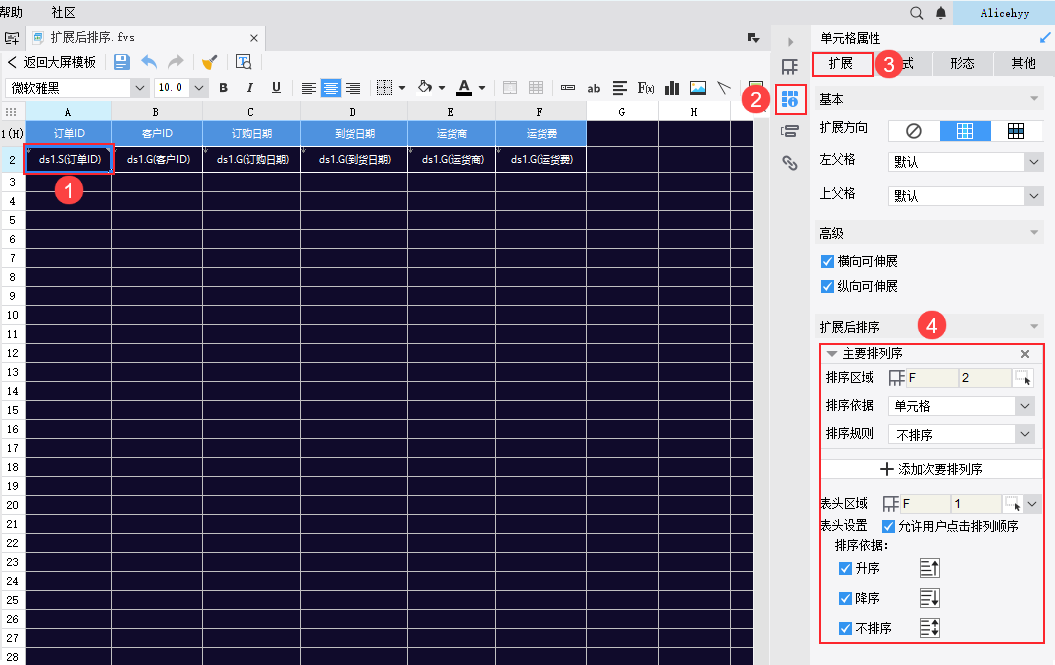Open the header area dropdown arrow
Viewport: 1055px width, 665px height.
(1032, 503)
